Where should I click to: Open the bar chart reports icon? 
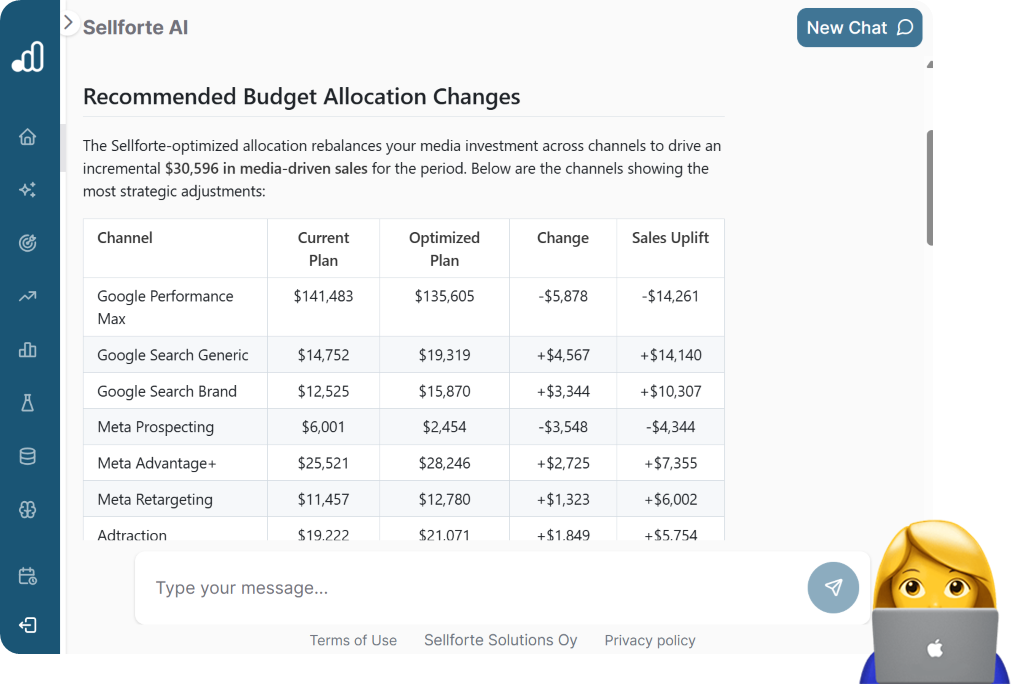(x=28, y=350)
